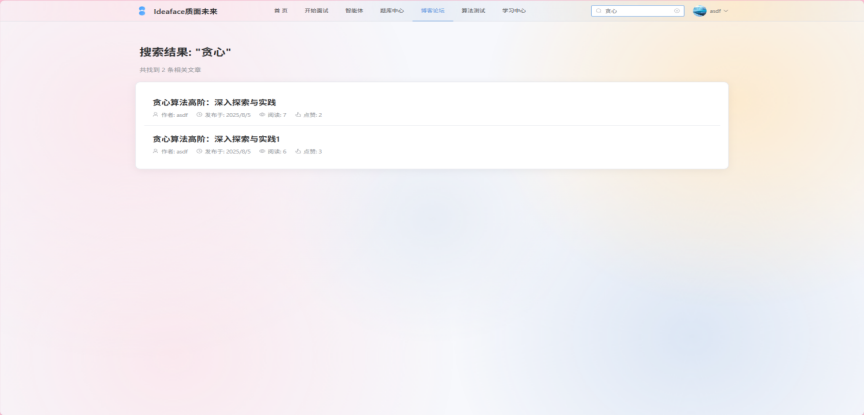Click clock icon of first article
The image size is (864, 416).
click(x=199, y=115)
